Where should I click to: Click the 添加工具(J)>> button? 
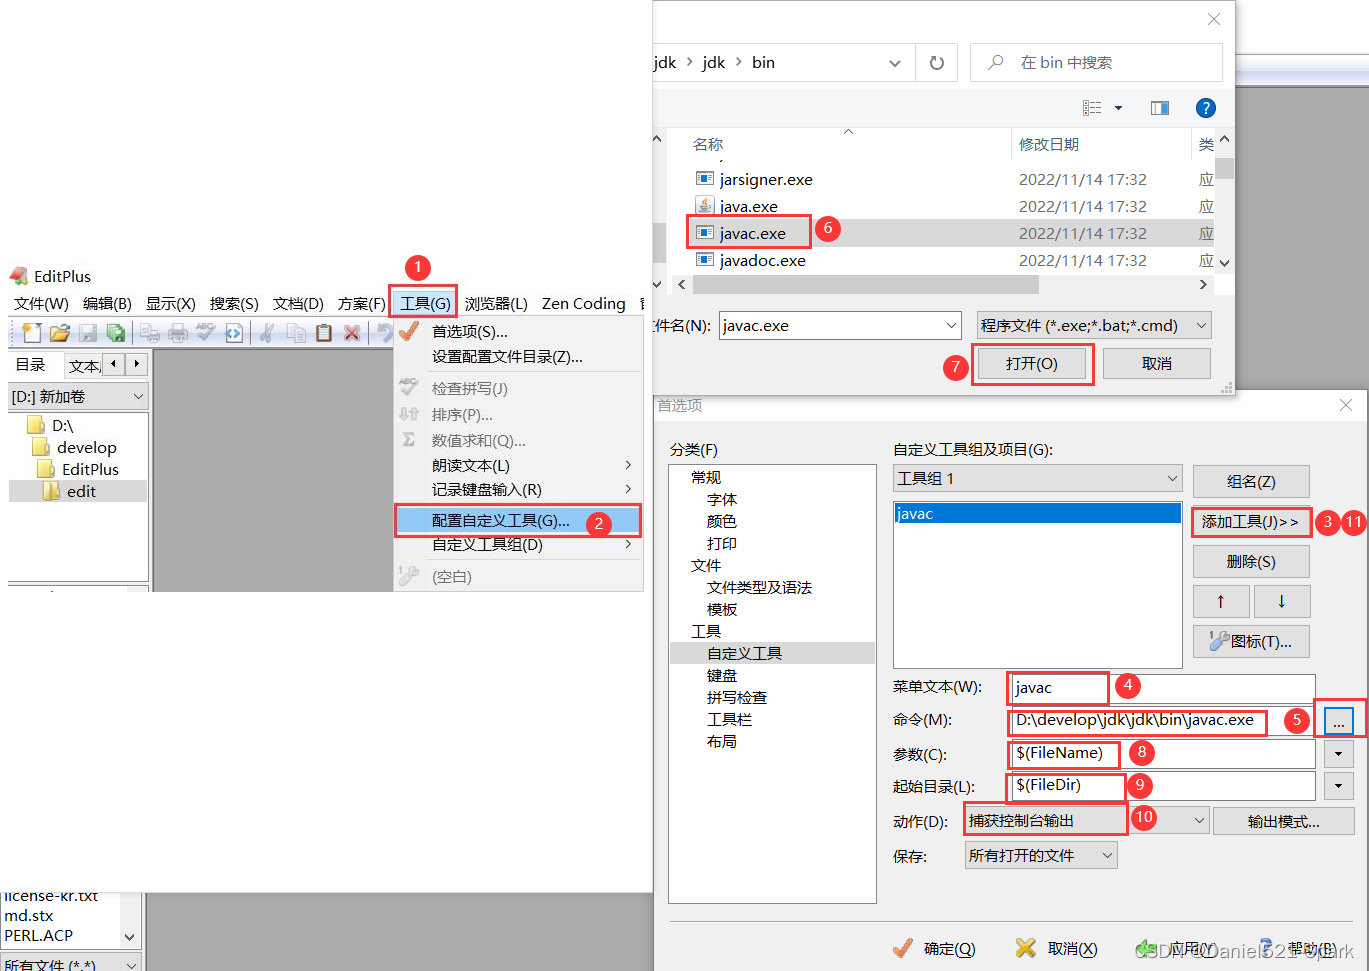pos(1251,522)
